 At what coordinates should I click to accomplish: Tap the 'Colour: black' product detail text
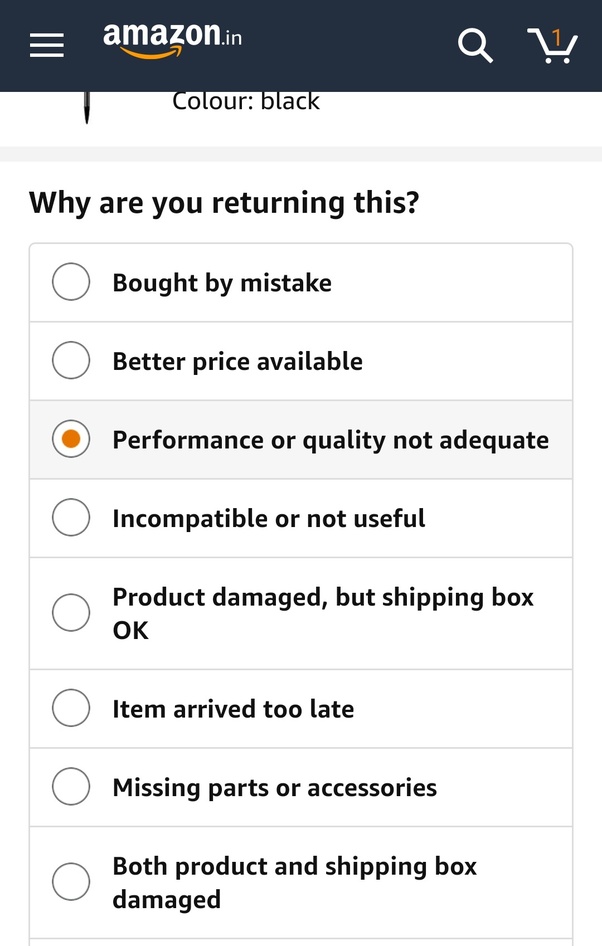click(246, 100)
